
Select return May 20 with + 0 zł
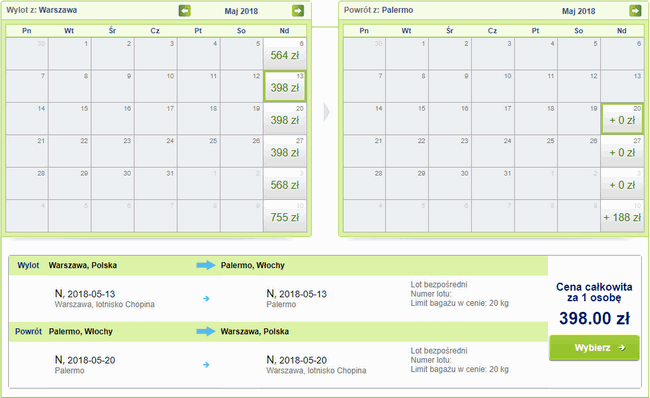622,119
